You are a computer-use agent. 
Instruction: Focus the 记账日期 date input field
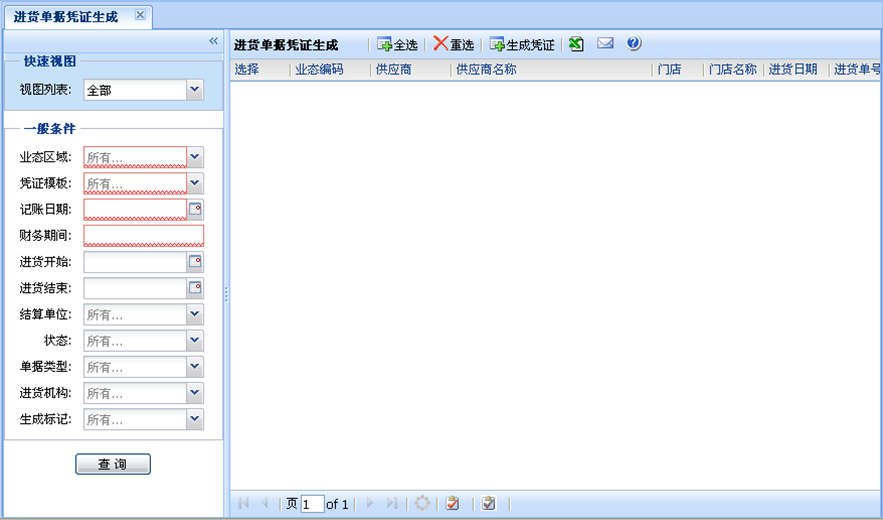[x=135, y=210]
